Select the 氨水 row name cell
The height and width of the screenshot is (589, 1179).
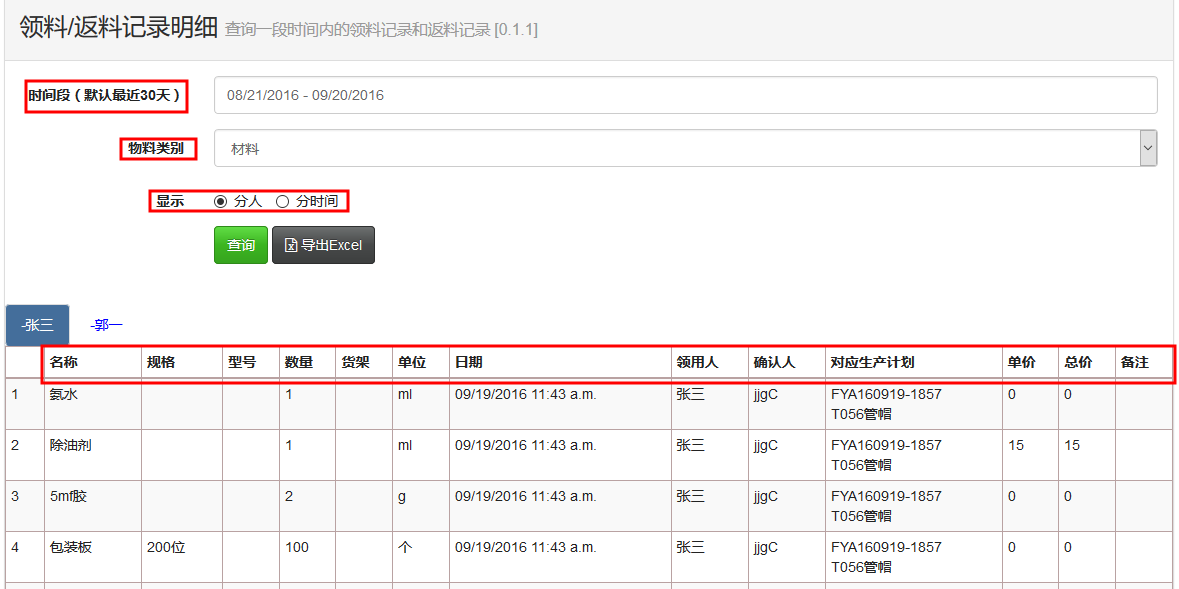pos(64,394)
